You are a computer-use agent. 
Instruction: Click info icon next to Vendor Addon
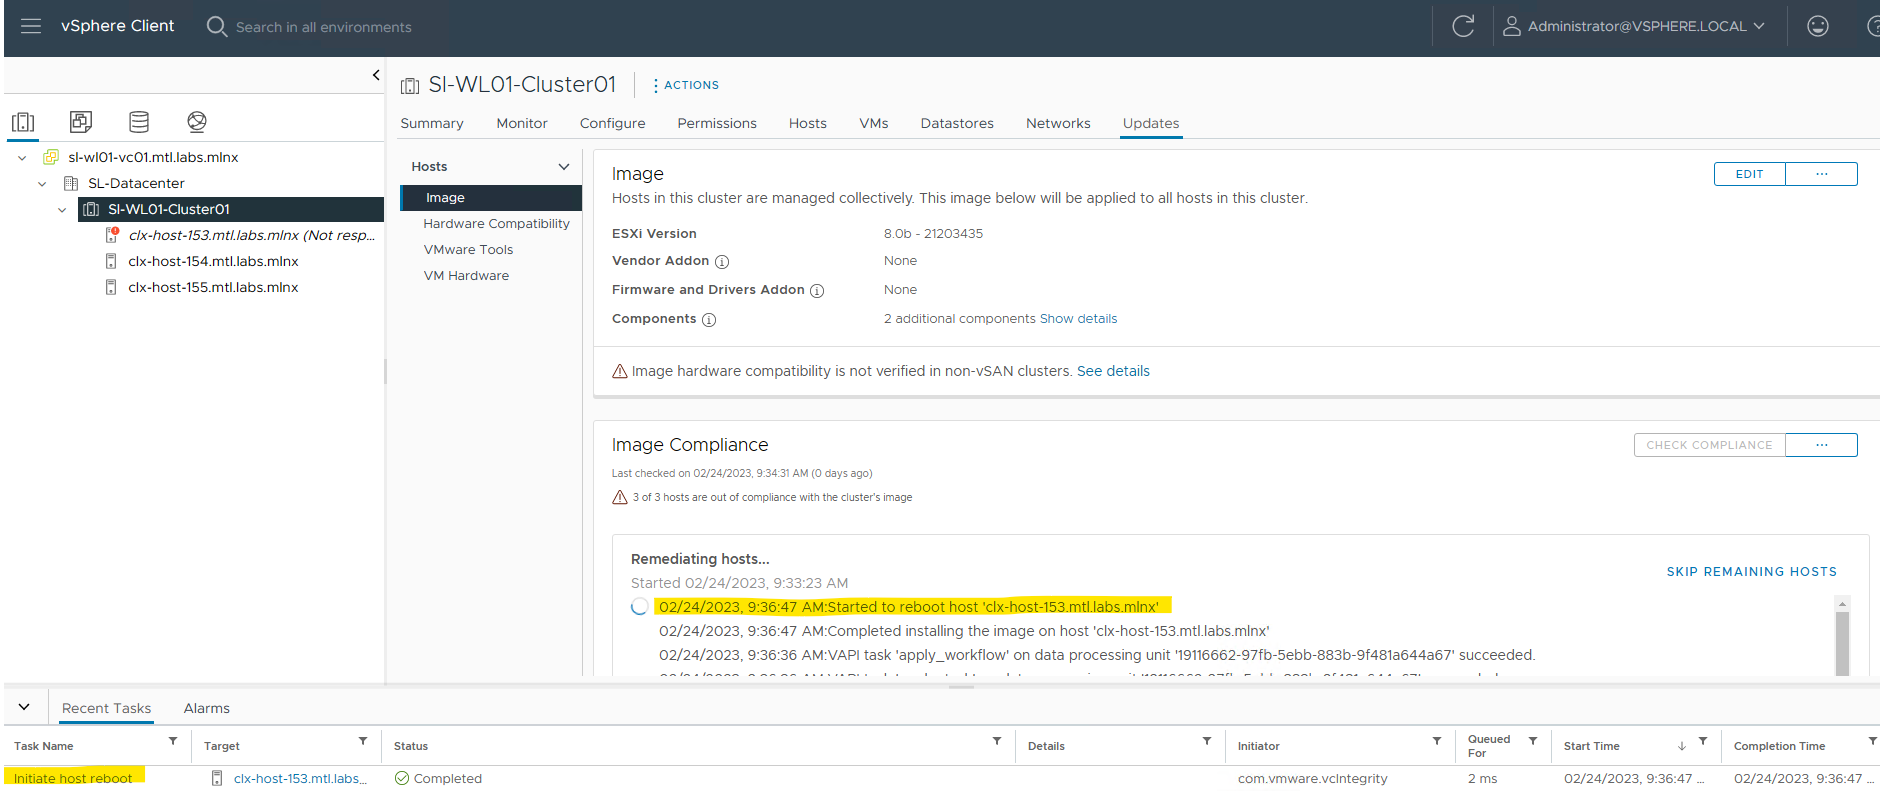722,262
